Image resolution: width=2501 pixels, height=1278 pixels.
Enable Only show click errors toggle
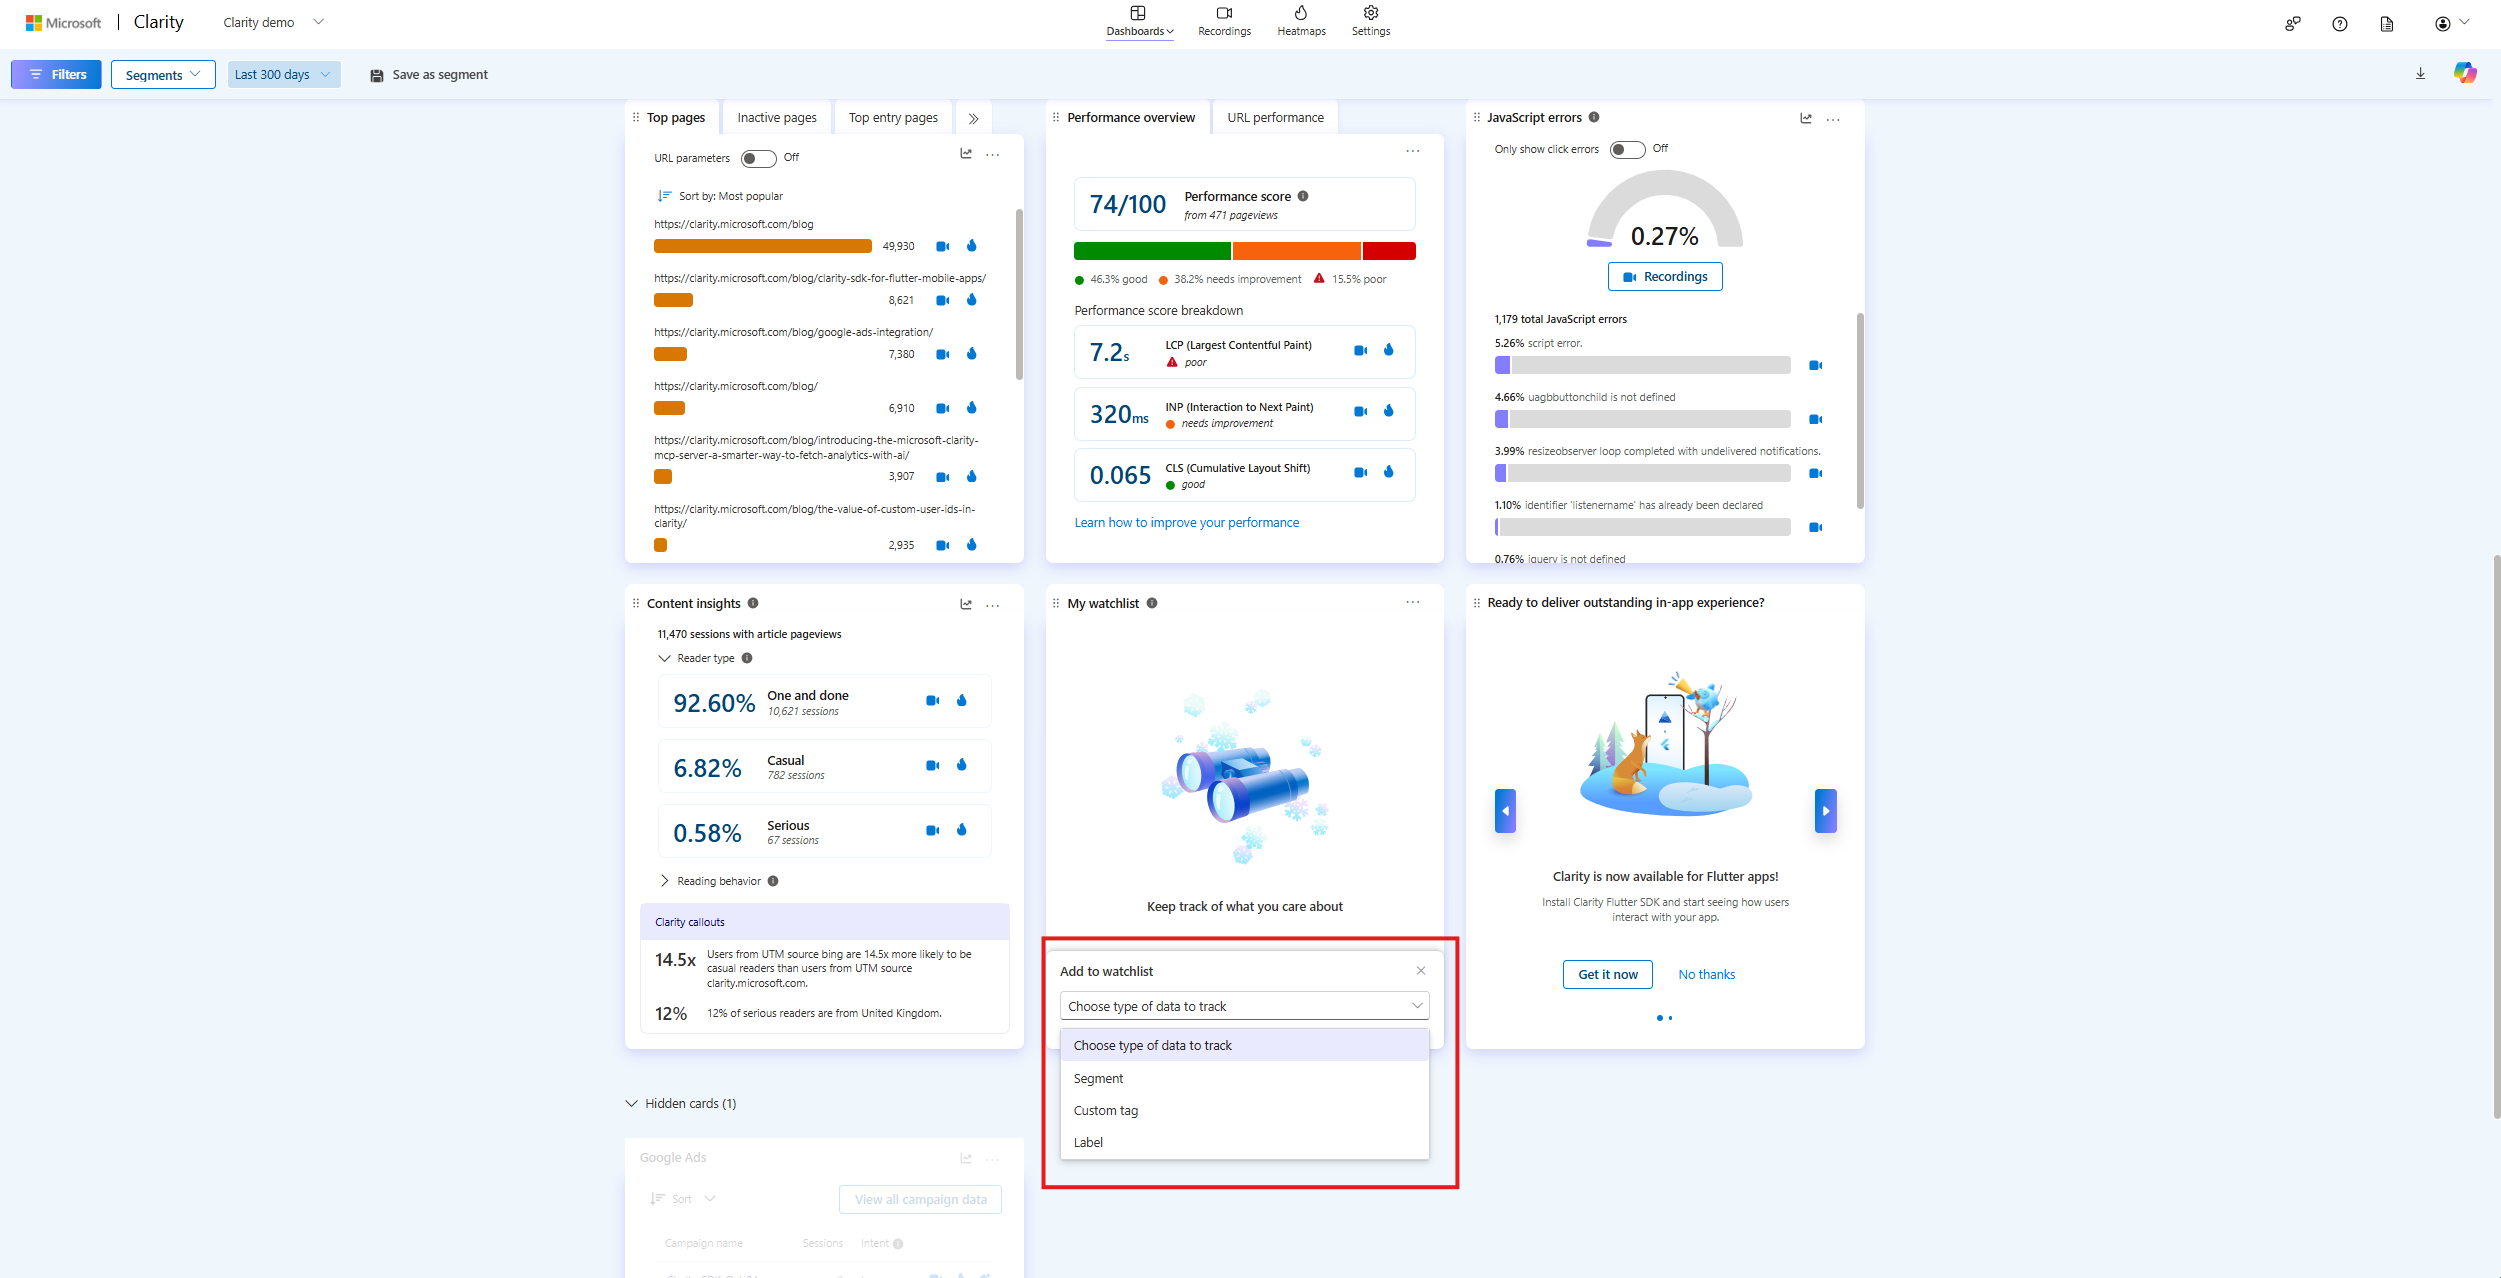point(1627,149)
